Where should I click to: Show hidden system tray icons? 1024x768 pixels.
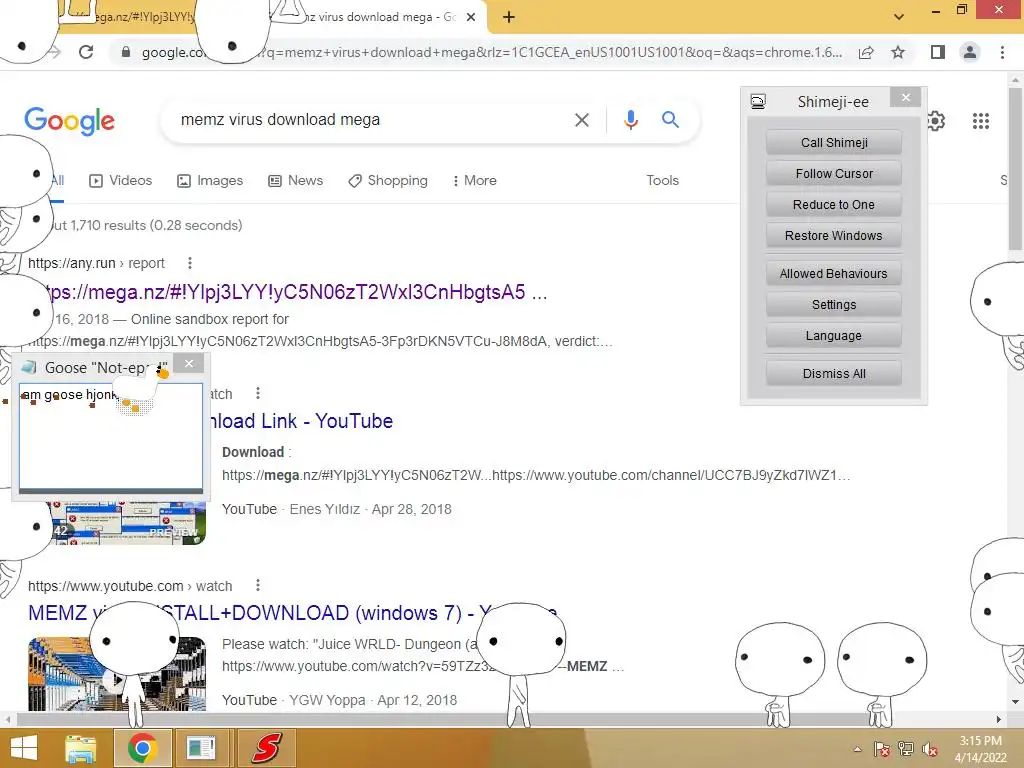click(857, 749)
